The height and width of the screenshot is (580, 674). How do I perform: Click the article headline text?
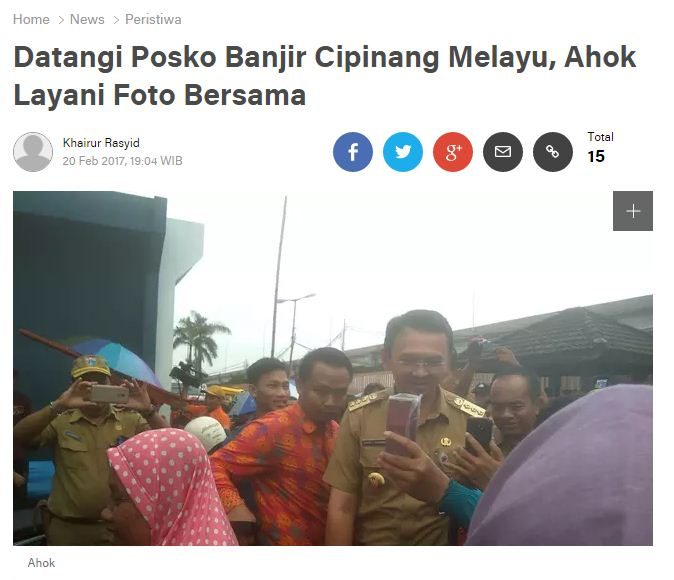pyautogui.click(x=325, y=76)
